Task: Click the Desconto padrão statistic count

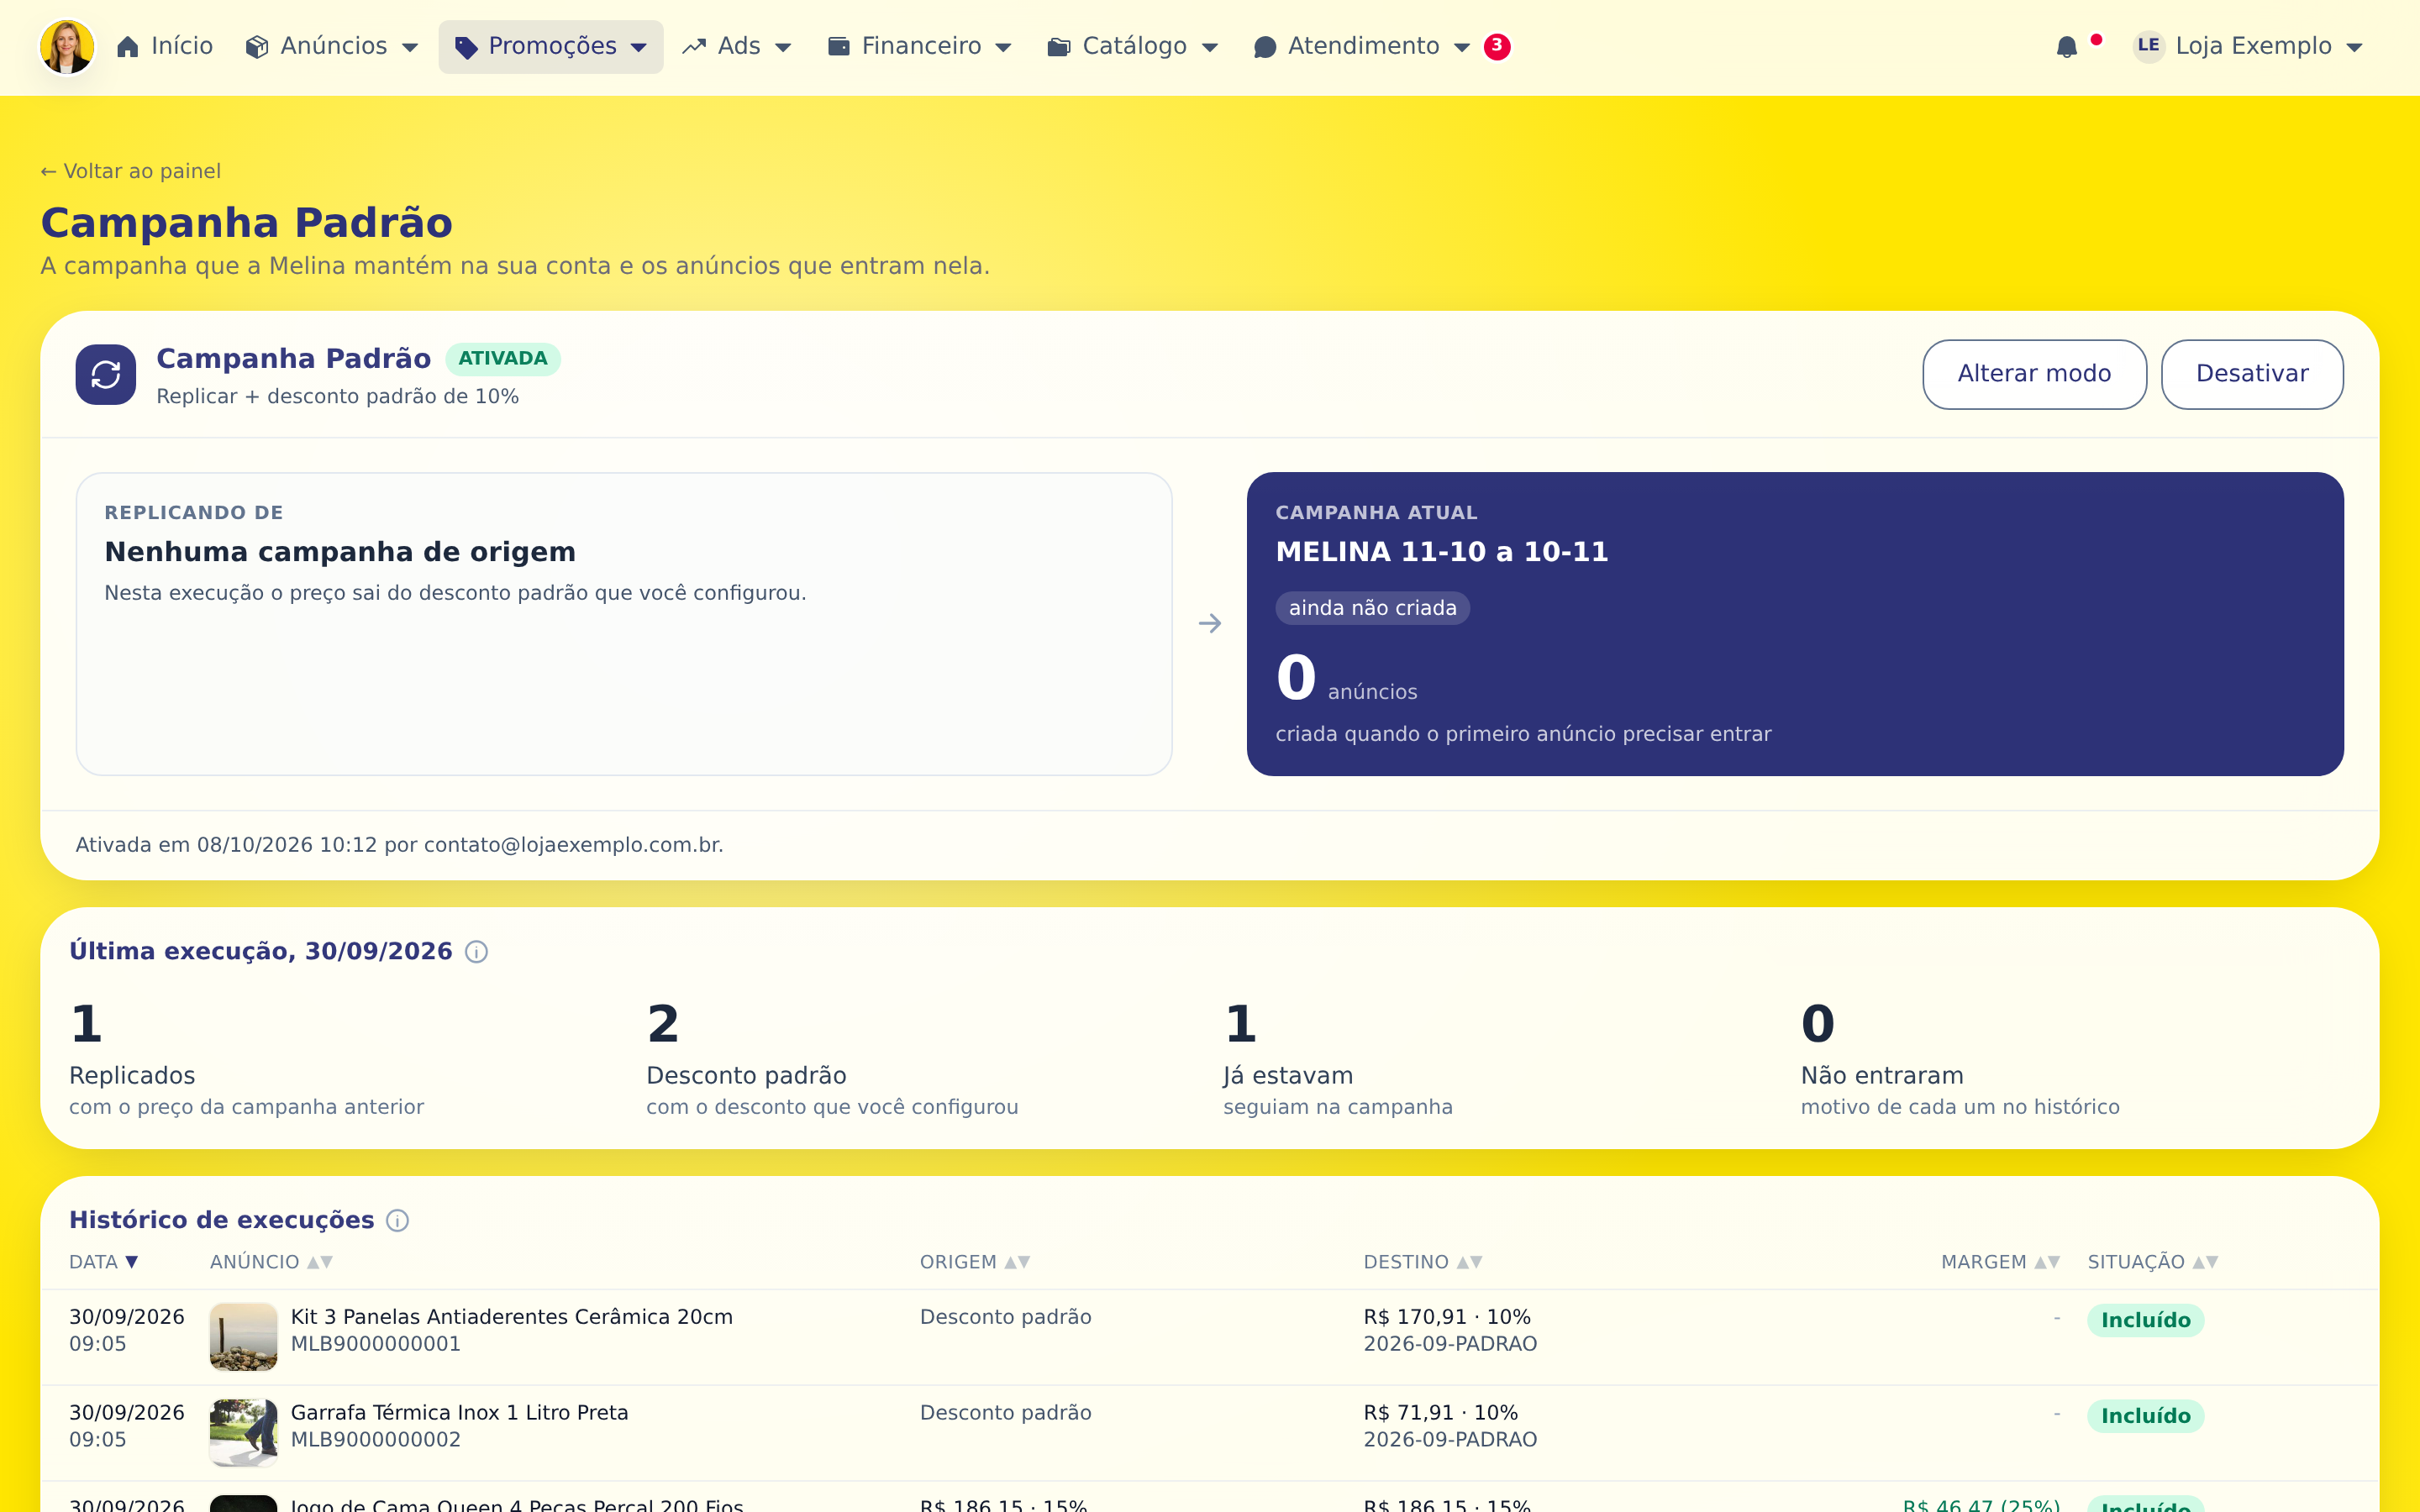Action: 663,1024
